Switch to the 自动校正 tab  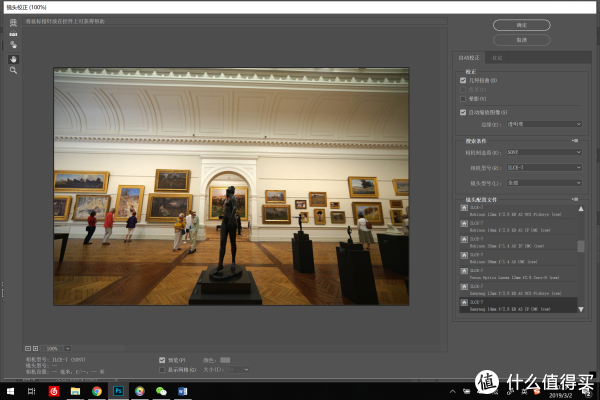pyautogui.click(x=469, y=58)
